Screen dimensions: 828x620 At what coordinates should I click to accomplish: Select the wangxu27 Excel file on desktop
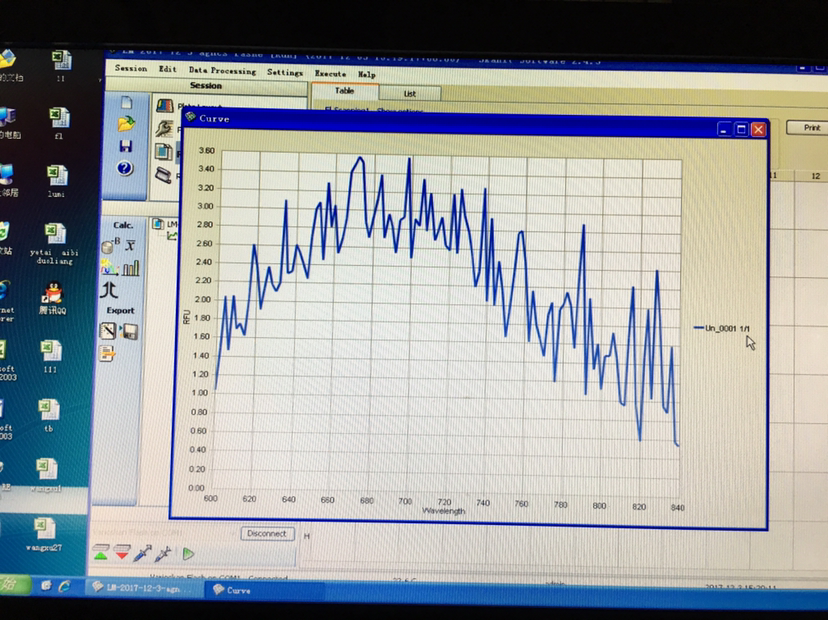[44, 534]
